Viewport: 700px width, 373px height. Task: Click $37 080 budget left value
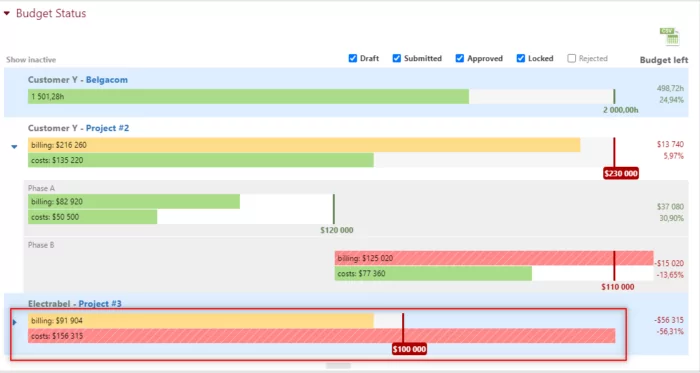pos(670,207)
